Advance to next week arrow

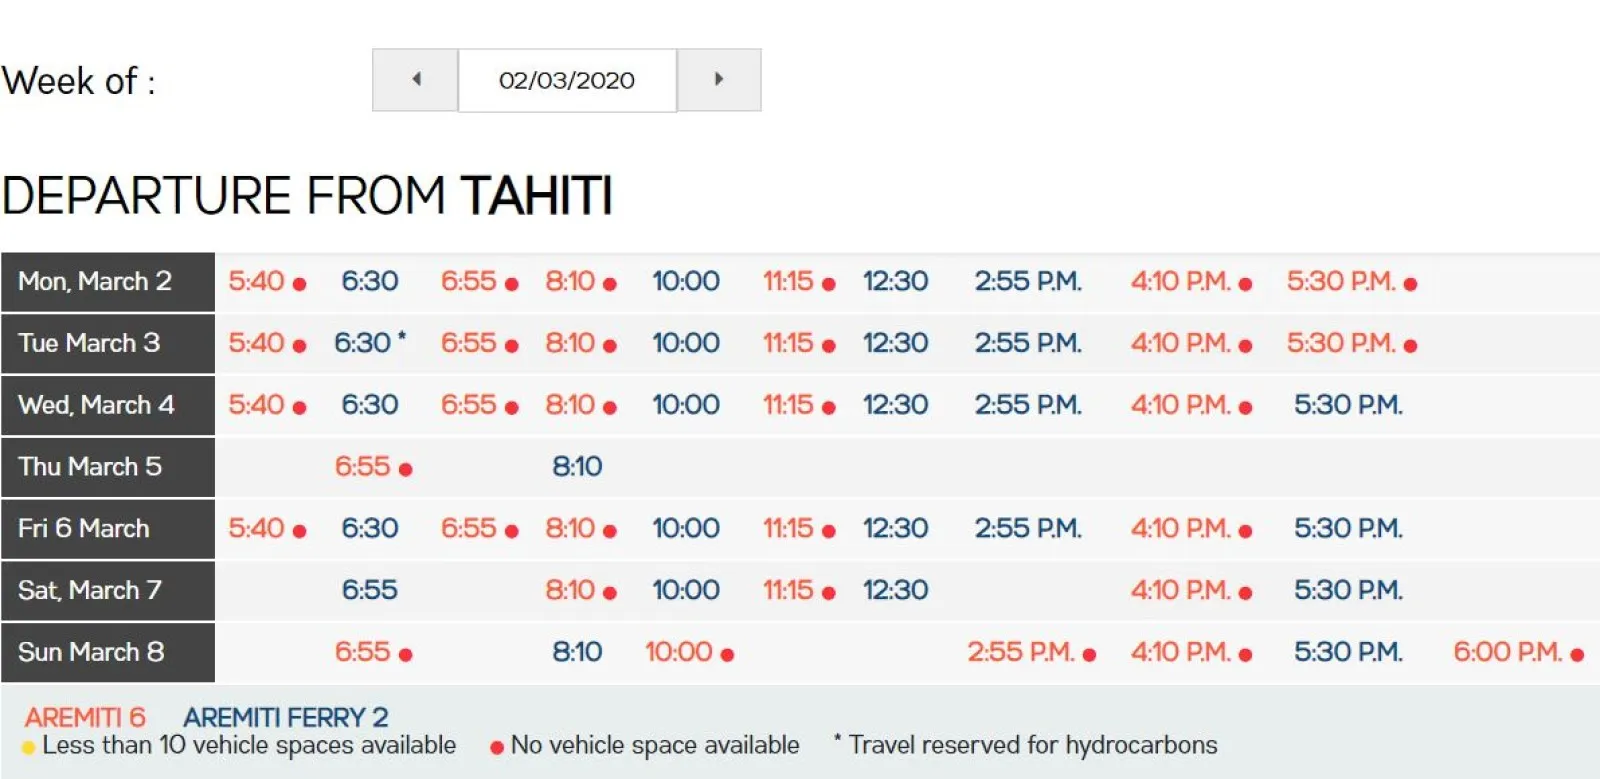(718, 80)
